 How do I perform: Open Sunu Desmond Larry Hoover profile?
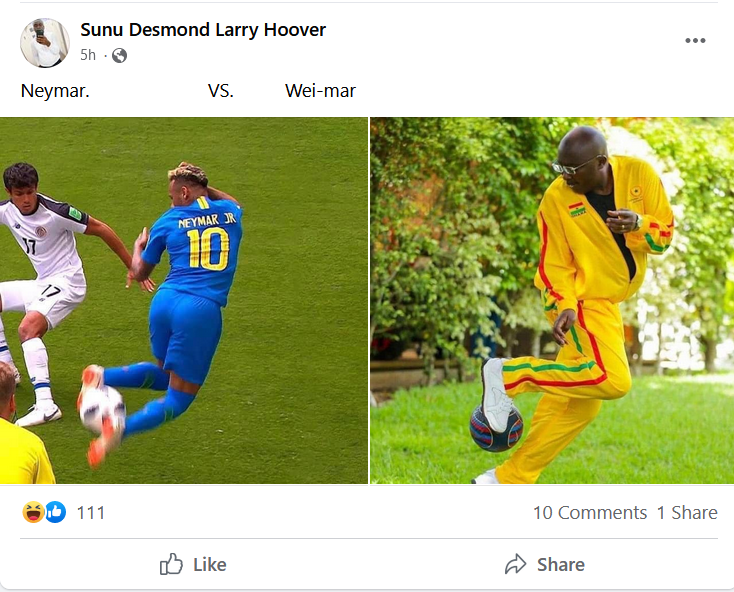pyautogui.click(x=203, y=29)
